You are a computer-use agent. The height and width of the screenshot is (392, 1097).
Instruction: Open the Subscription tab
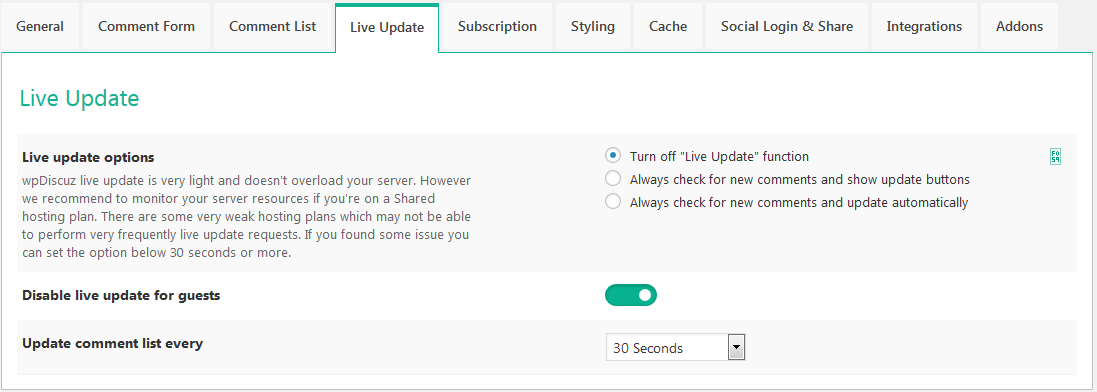(497, 27)
